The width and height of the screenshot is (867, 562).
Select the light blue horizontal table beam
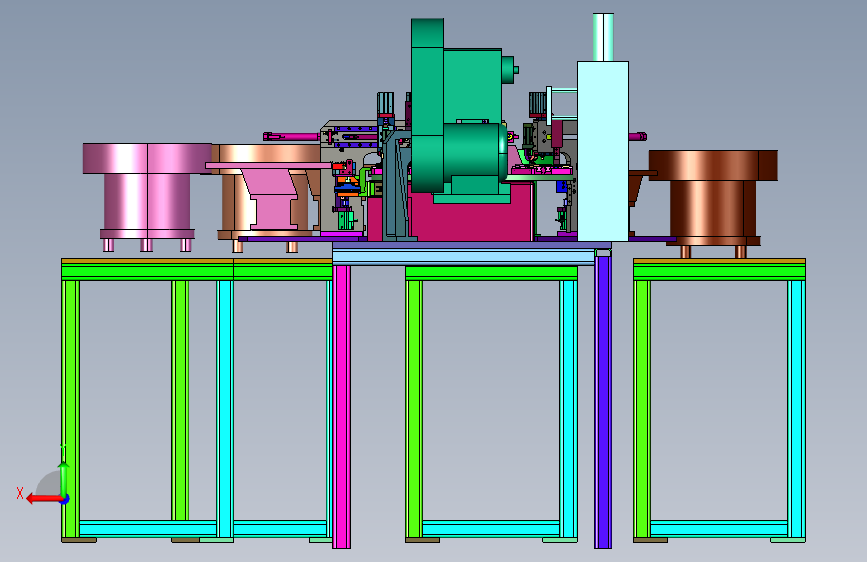click(464, 257)
